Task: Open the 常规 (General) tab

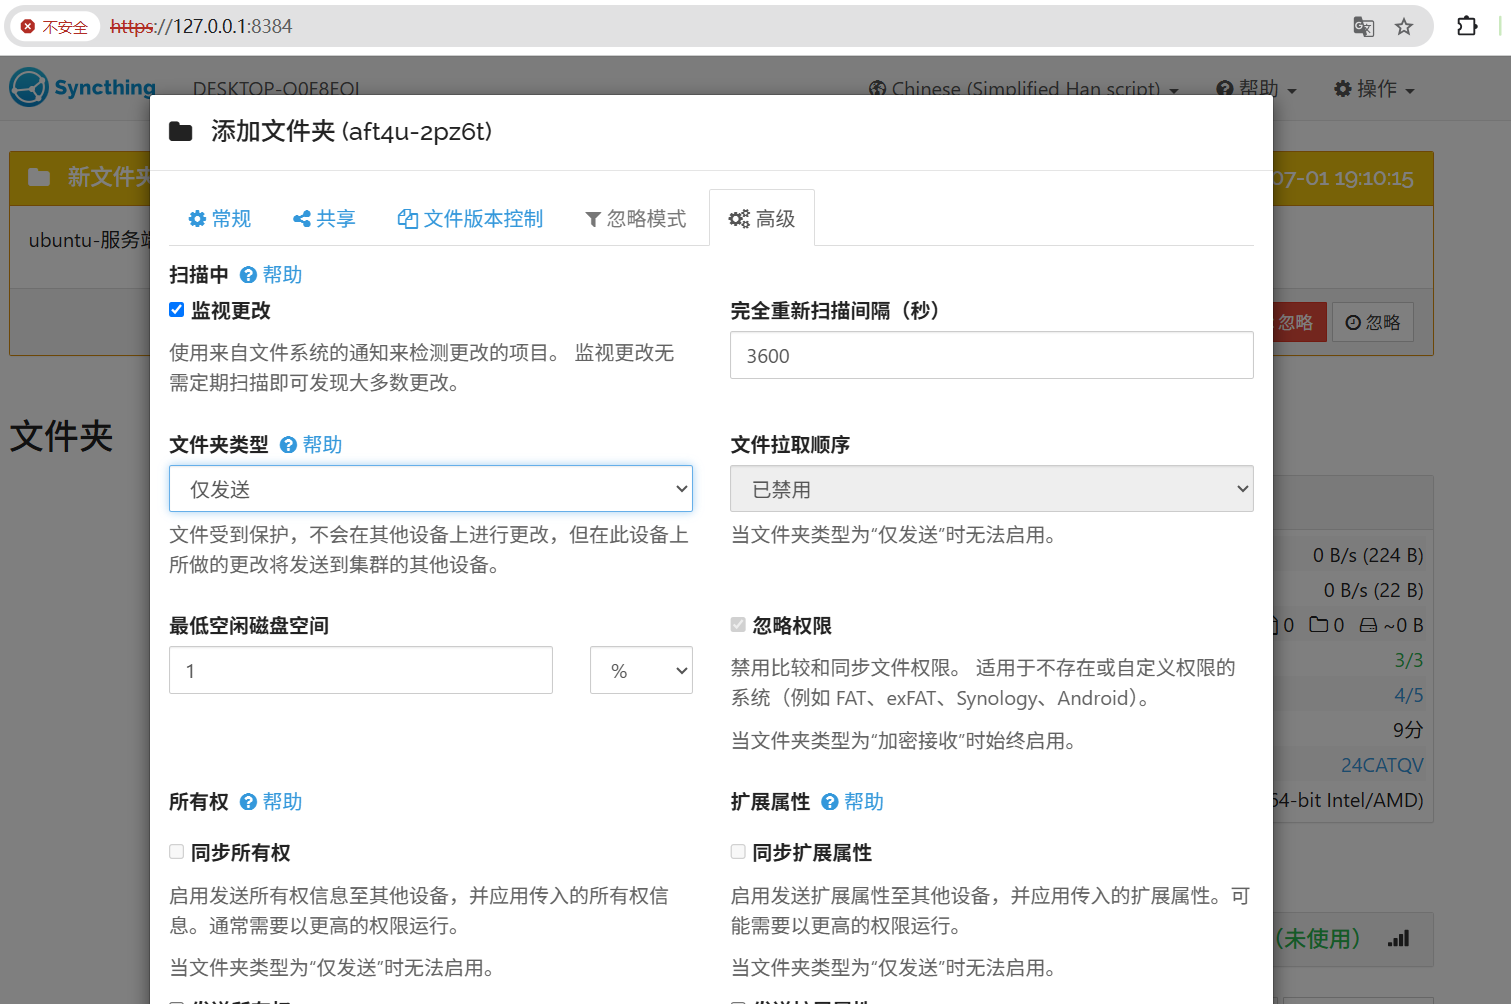Action: [220, 218]
